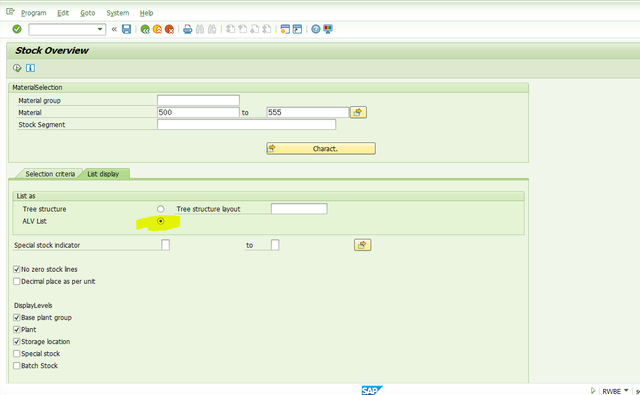640x395 pixels.
Task: Click the Charact. button
Action: click(x=321, y=149)
